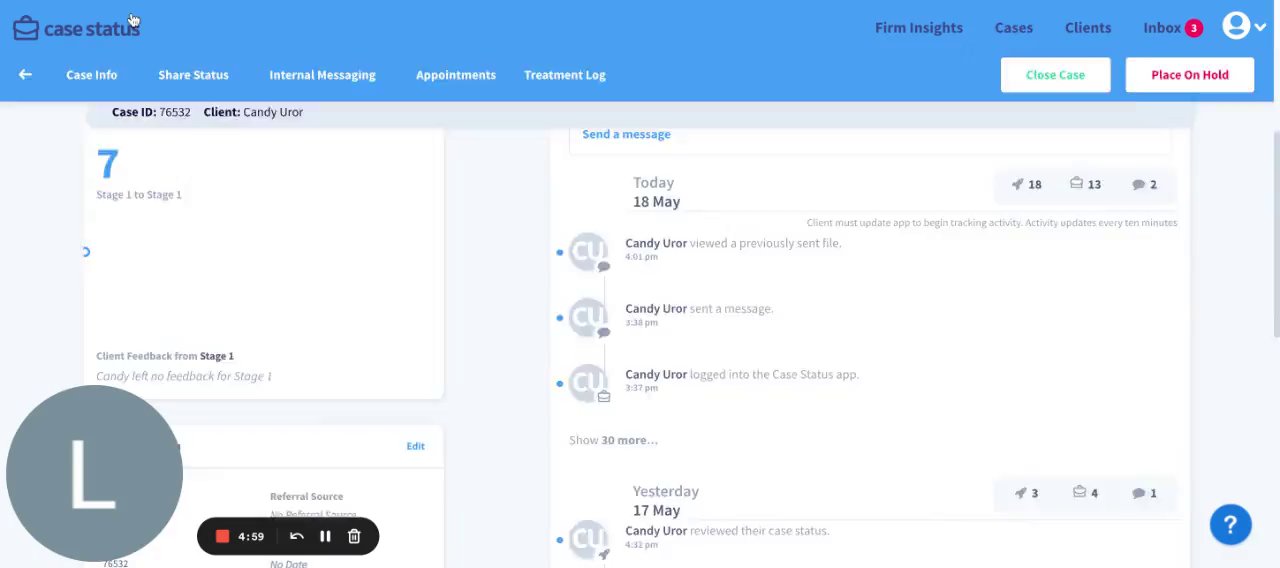Click the rocket count 18 for Today
Screen dimensions: 1280x568
pyautogui.click(x=1026, y=184)
